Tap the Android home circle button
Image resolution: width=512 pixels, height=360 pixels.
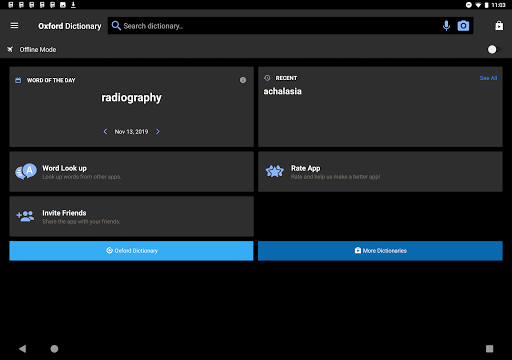click(54, 349)
